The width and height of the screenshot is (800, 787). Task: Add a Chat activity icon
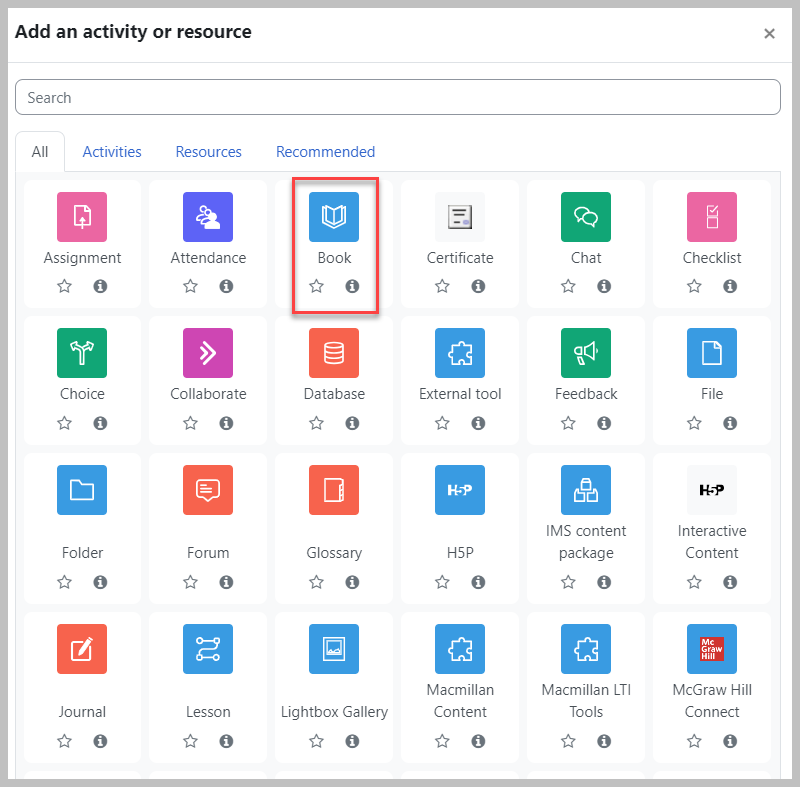tap(586, 217)
